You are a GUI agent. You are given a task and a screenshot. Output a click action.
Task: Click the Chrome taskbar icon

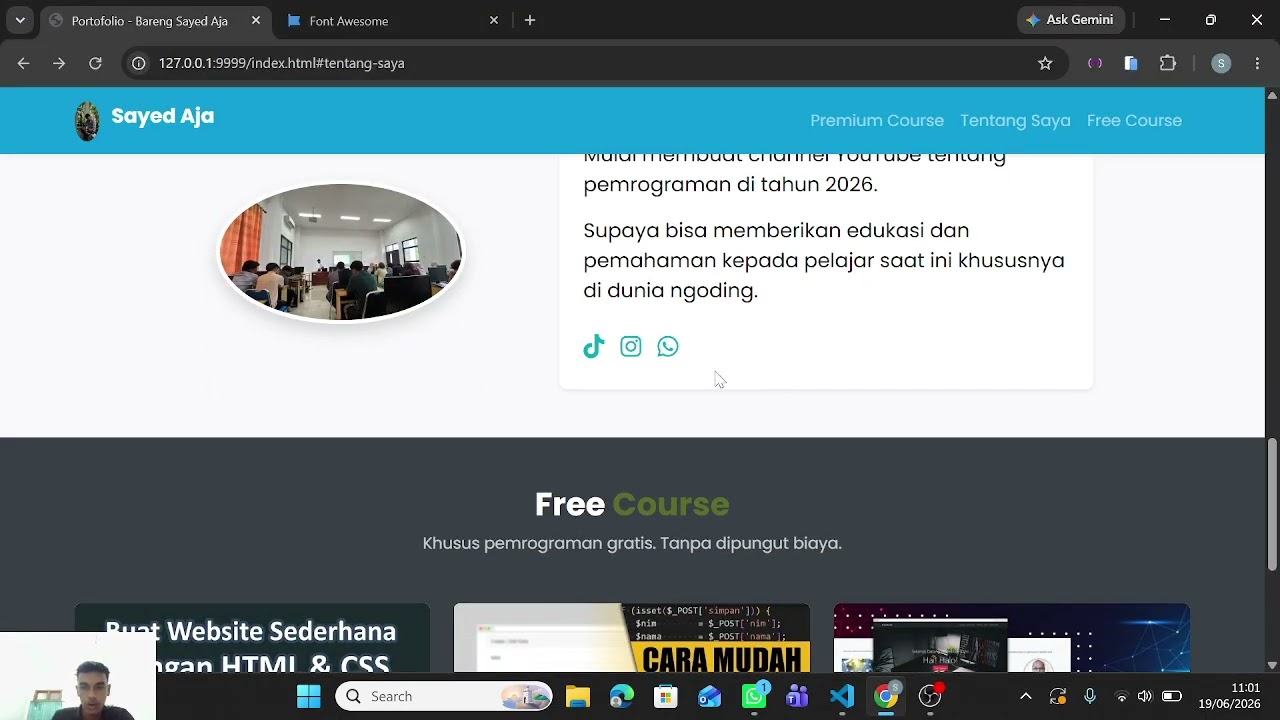[886, 696]
